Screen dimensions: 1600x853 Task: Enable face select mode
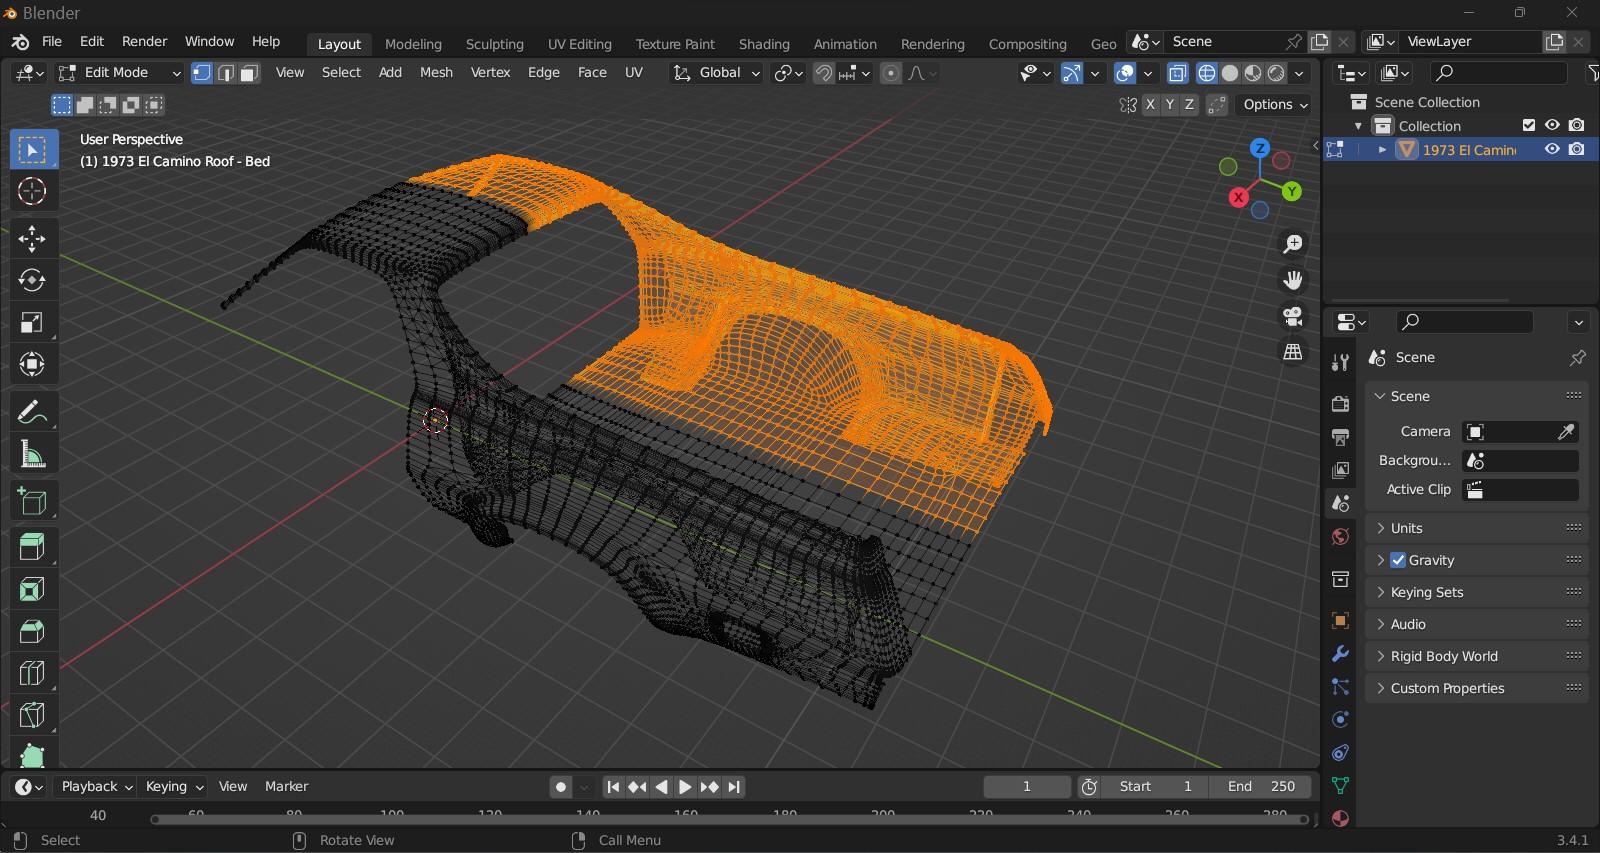point(250,73)
